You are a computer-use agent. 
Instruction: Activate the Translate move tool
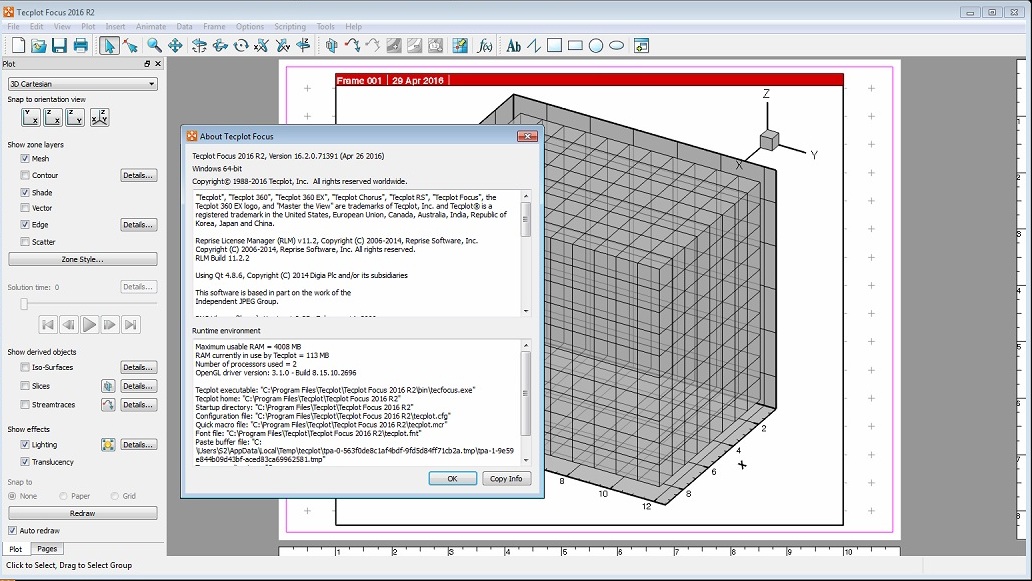(175, 45)
